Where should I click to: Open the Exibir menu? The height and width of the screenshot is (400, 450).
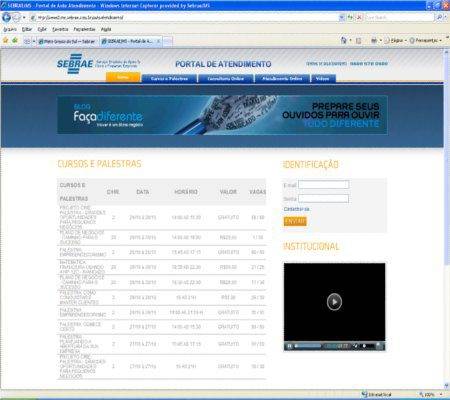[42, 29]
